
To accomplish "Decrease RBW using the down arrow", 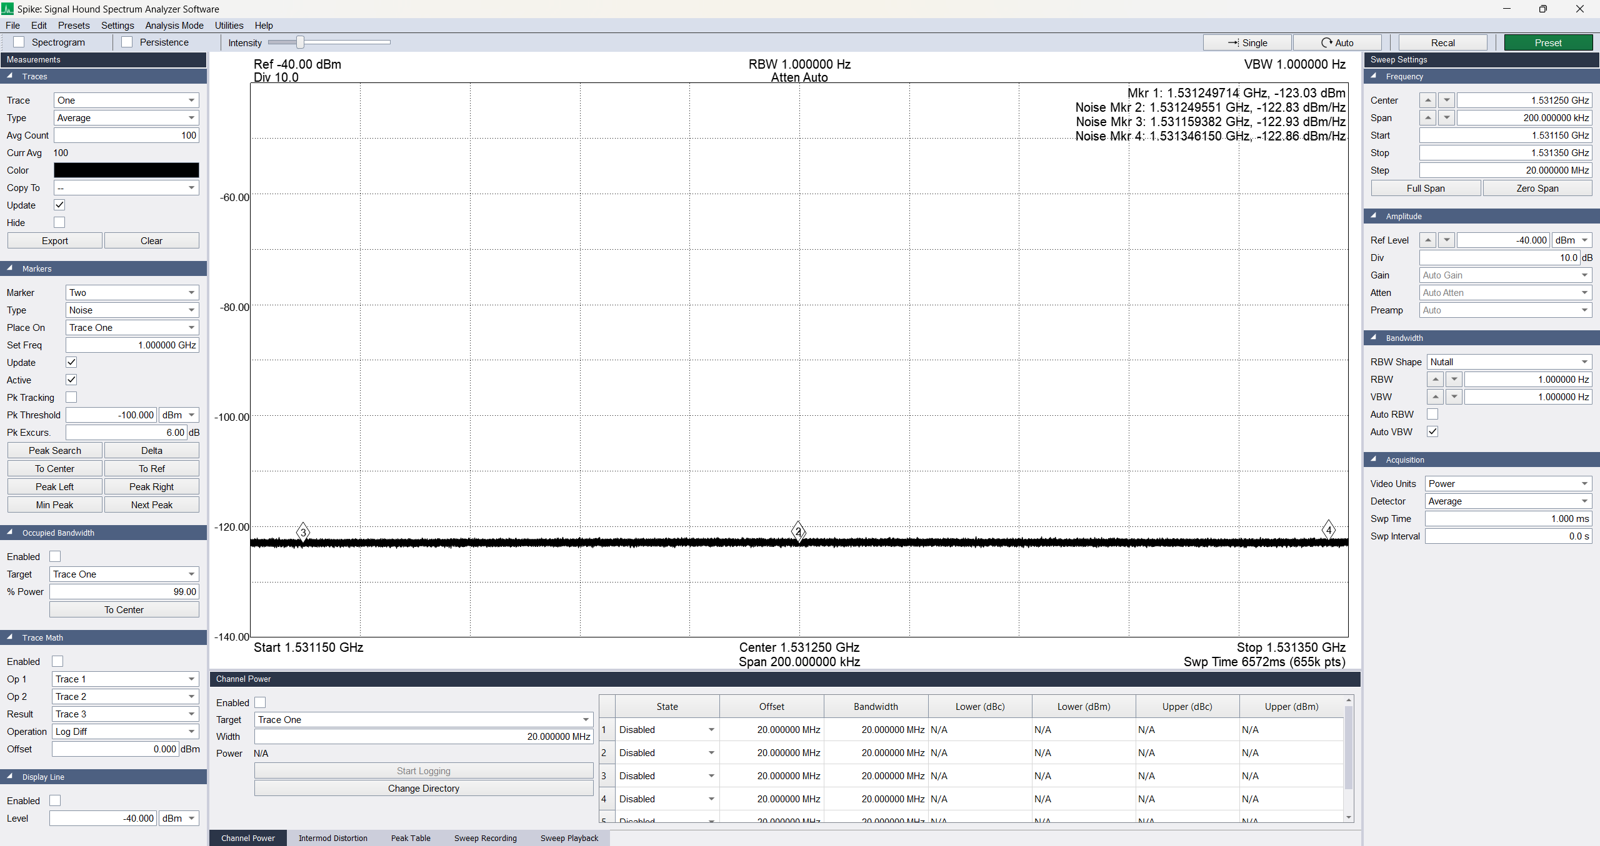I will (1454, 380).
